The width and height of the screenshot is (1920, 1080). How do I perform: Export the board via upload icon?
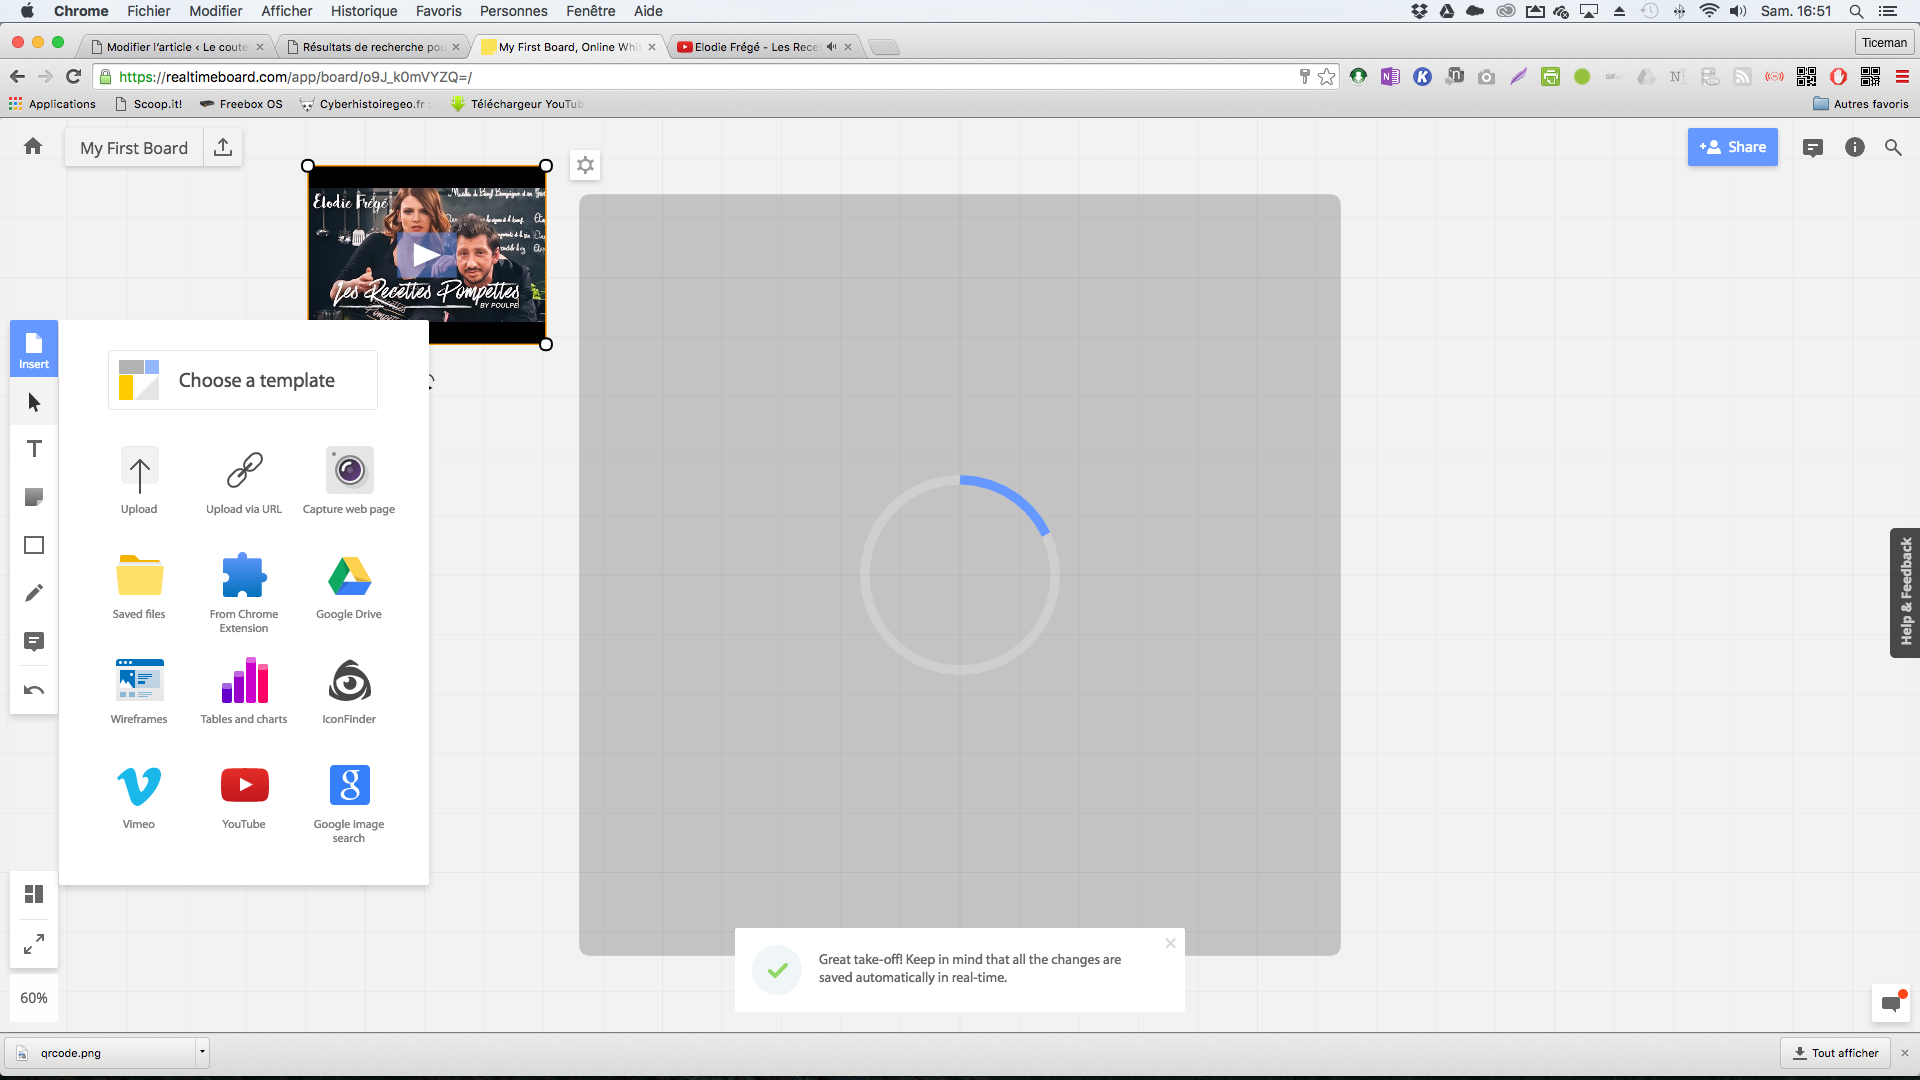pos(223,148)
